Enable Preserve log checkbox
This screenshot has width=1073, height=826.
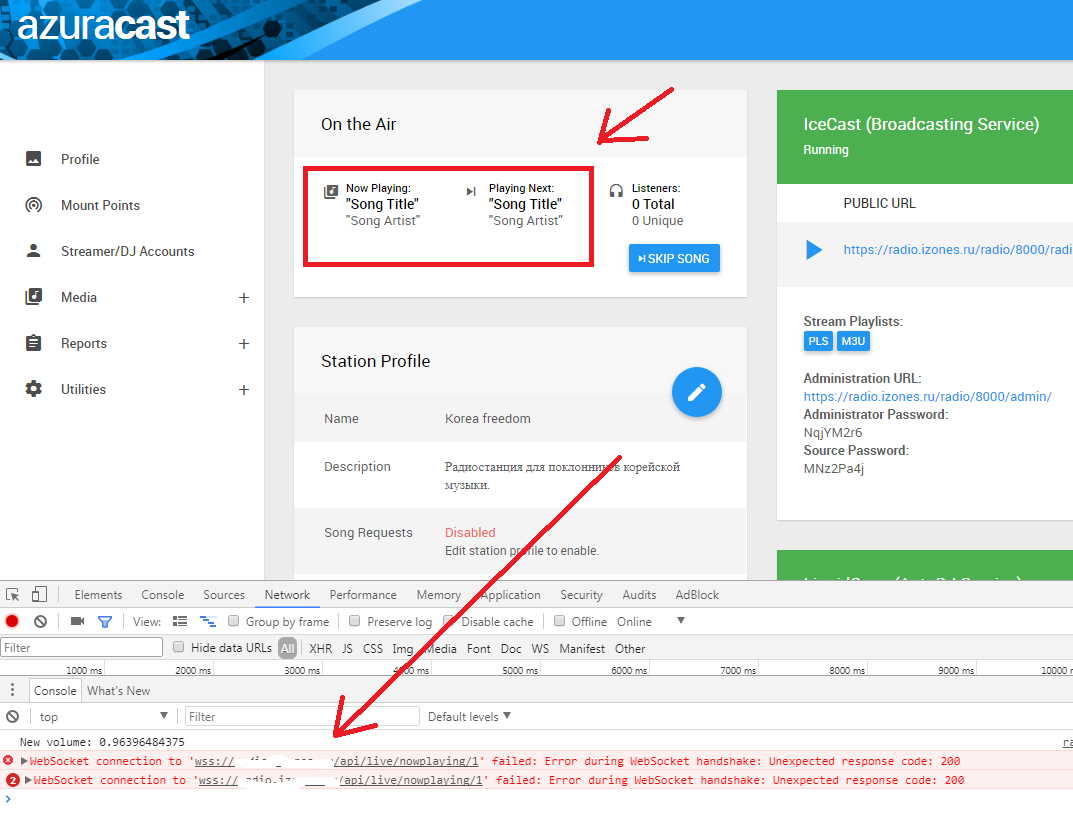(354, 621)
